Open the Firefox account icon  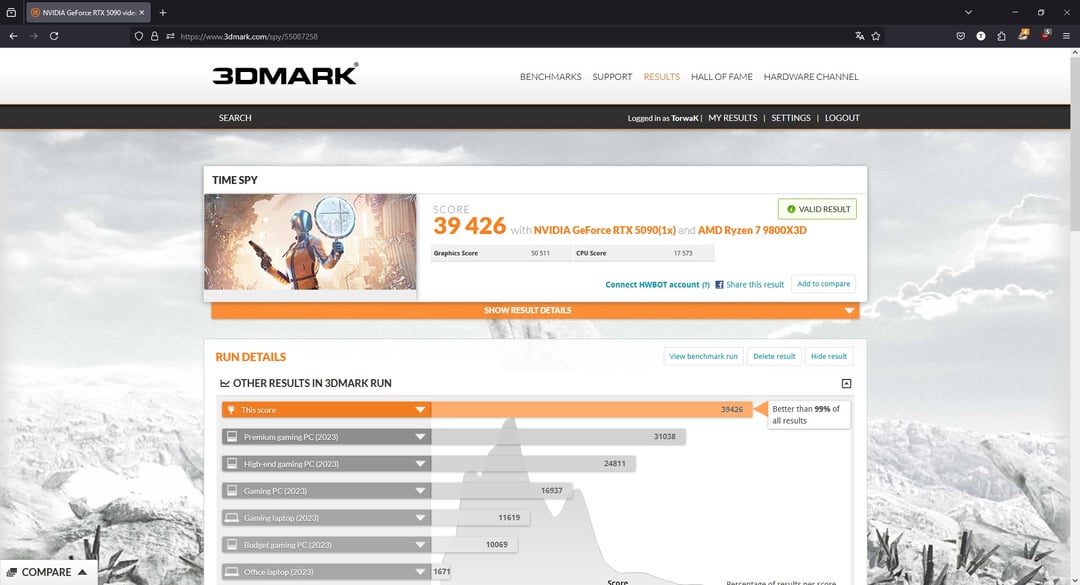pos(981,36)
